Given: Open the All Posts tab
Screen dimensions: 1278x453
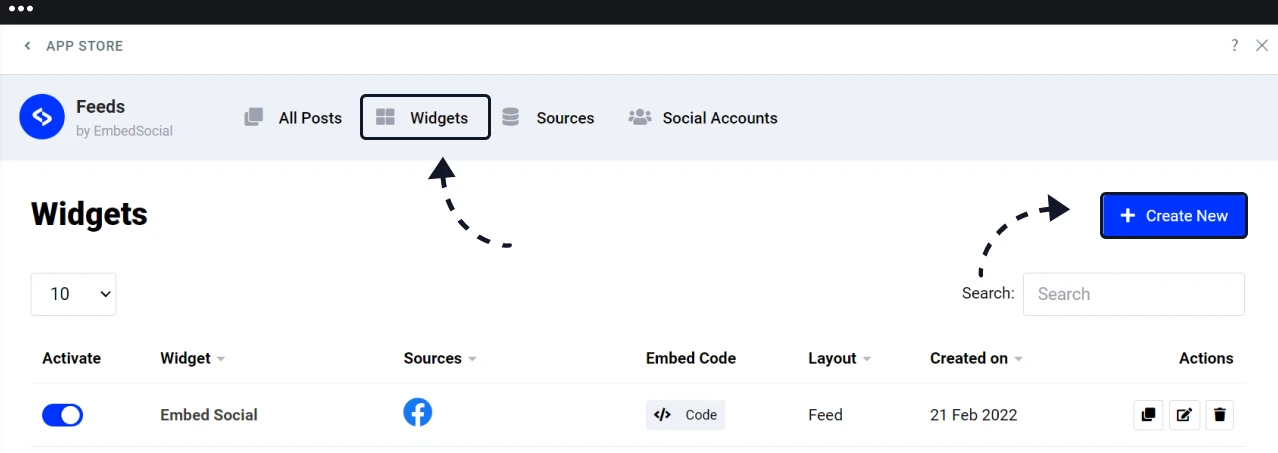Looking at the screenshot, I should (x=293, y=118).
